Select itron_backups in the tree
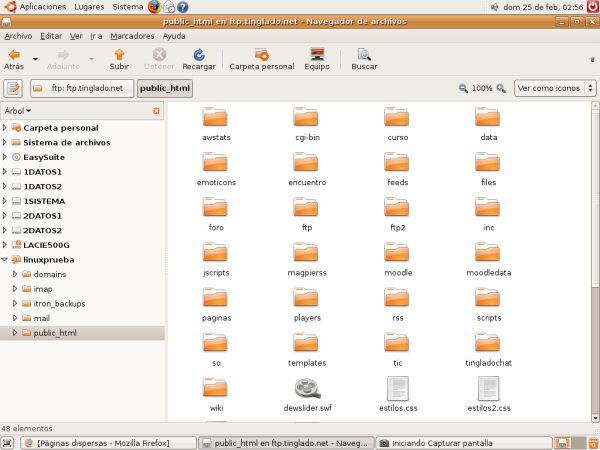Viewport: 600px width, 450px height. (59, 303)
